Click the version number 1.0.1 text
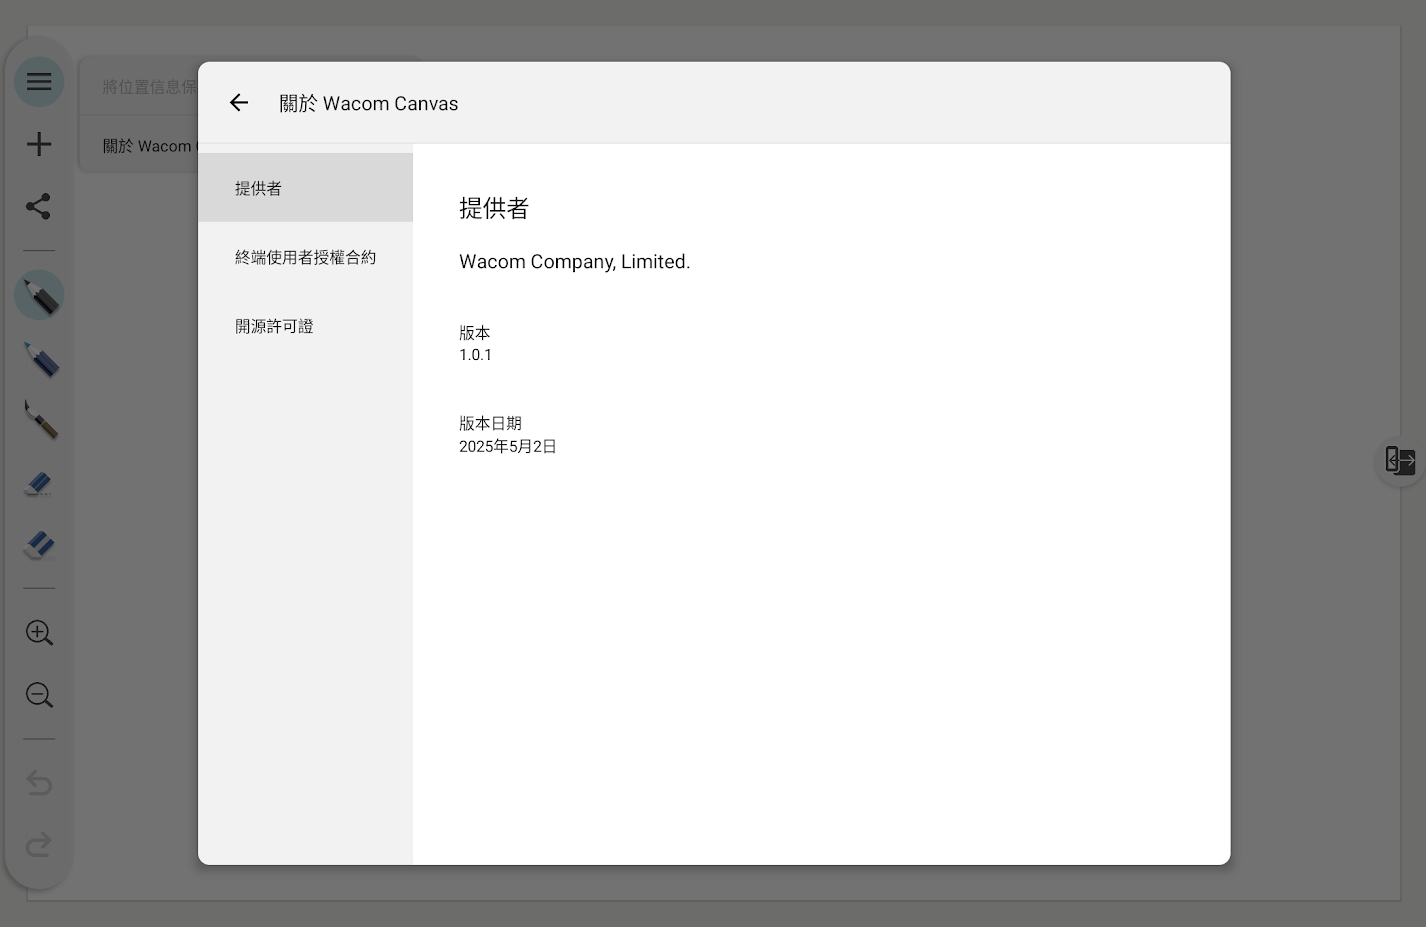 (475, 355)
